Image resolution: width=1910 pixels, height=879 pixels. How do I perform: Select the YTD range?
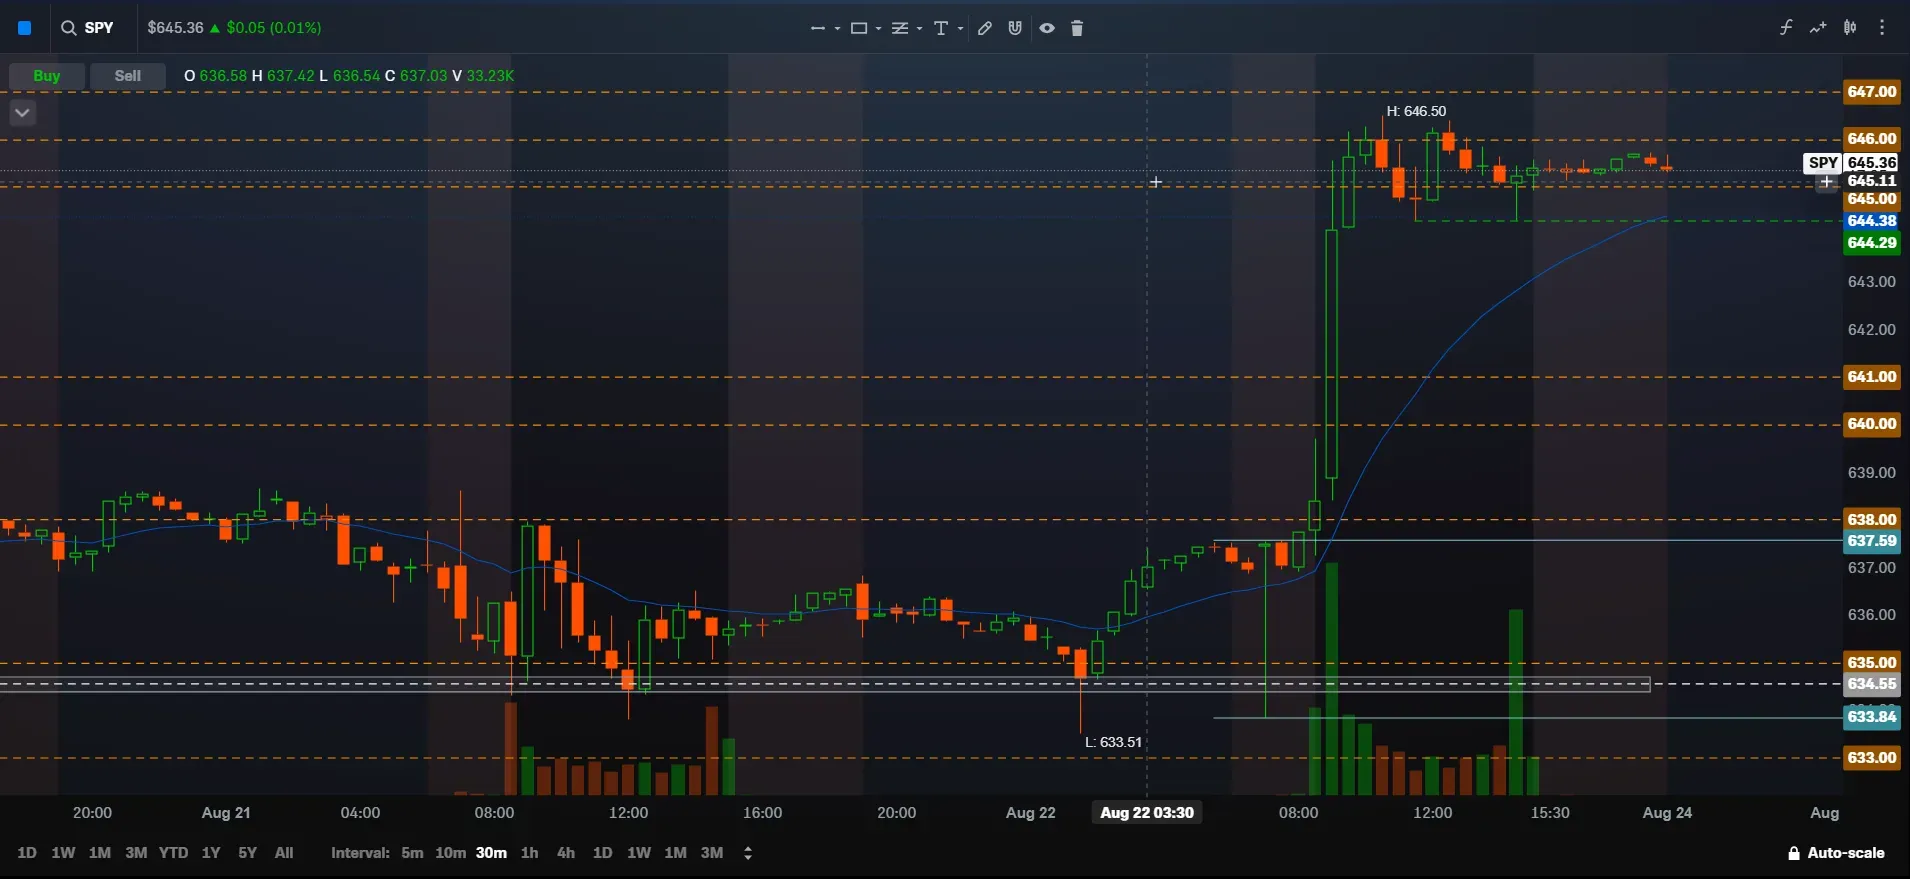[x=173, y=853]
